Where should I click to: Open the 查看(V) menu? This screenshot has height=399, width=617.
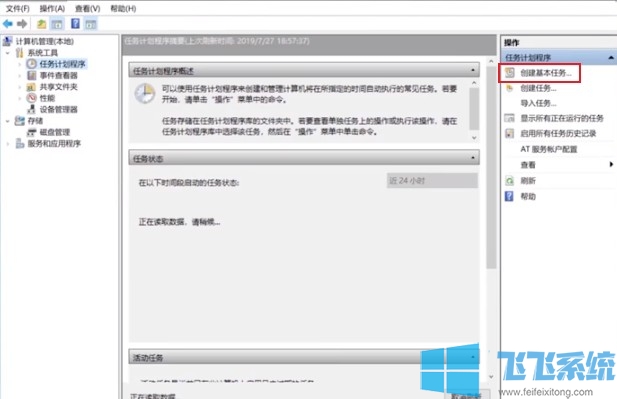[87, 8]
